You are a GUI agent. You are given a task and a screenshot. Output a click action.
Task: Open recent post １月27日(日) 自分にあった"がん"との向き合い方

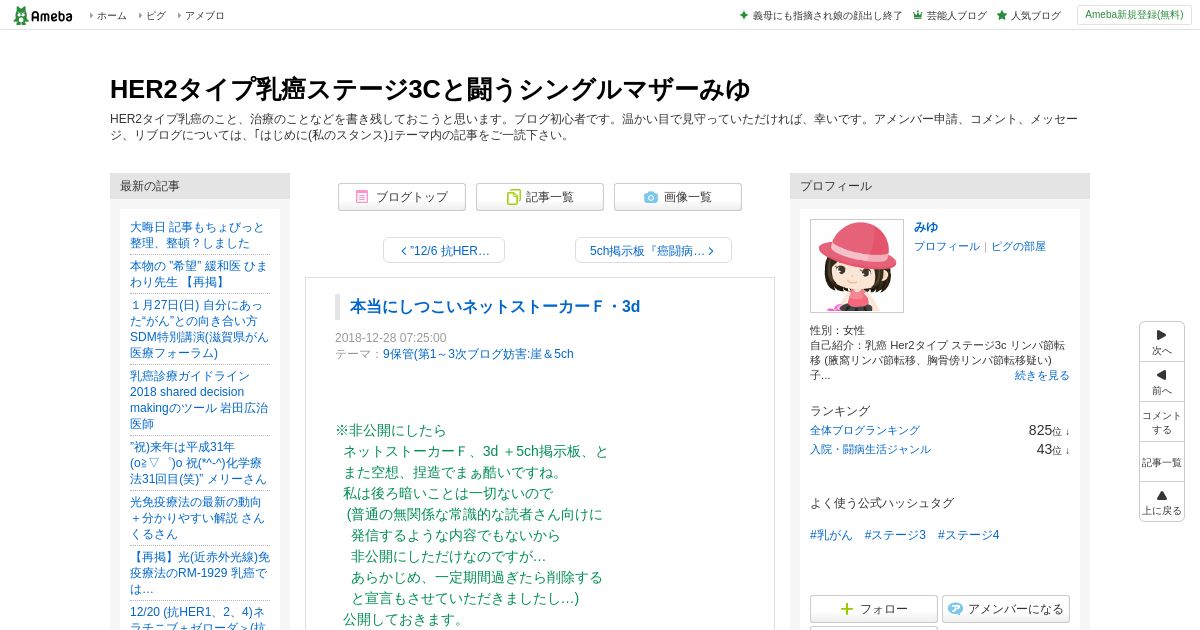[199, 329]
